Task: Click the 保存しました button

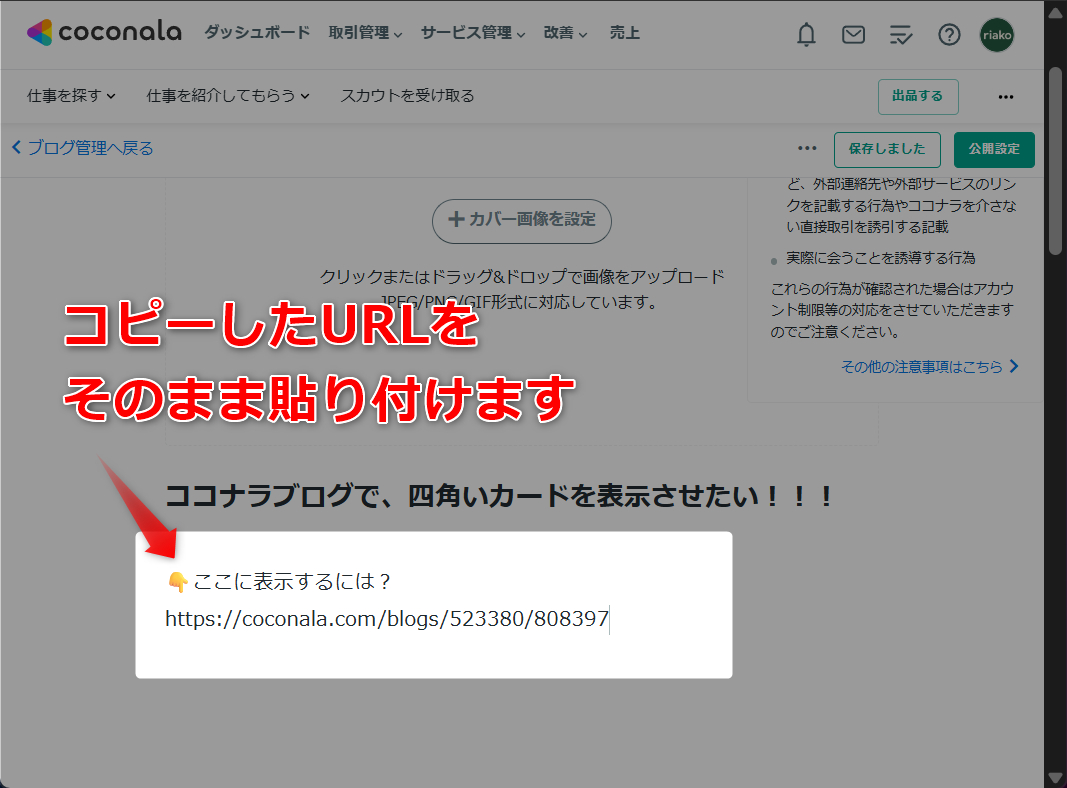Action: pyautogui.click(x=887, y=150)
